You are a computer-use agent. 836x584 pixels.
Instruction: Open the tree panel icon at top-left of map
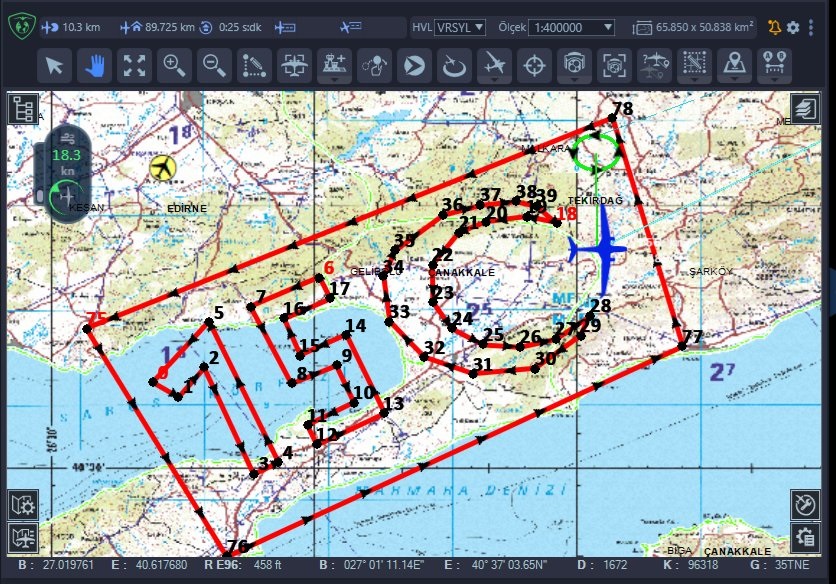point(22,108)
